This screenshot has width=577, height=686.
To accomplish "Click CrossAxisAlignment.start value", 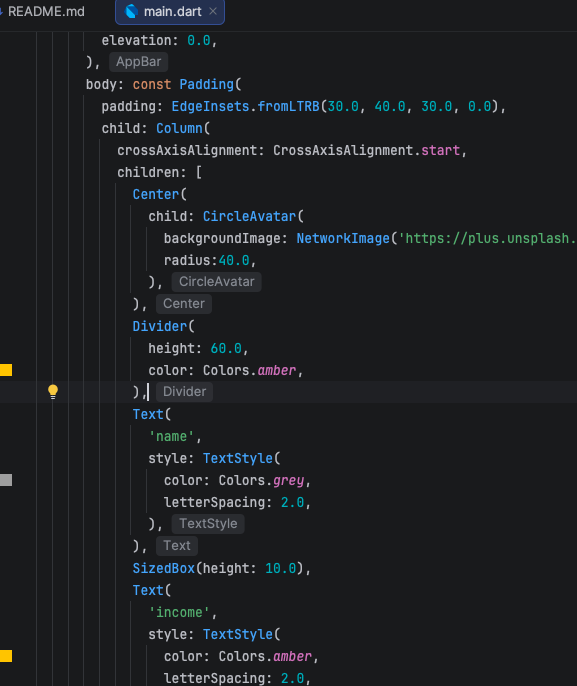I will click(x=367, y=150).
